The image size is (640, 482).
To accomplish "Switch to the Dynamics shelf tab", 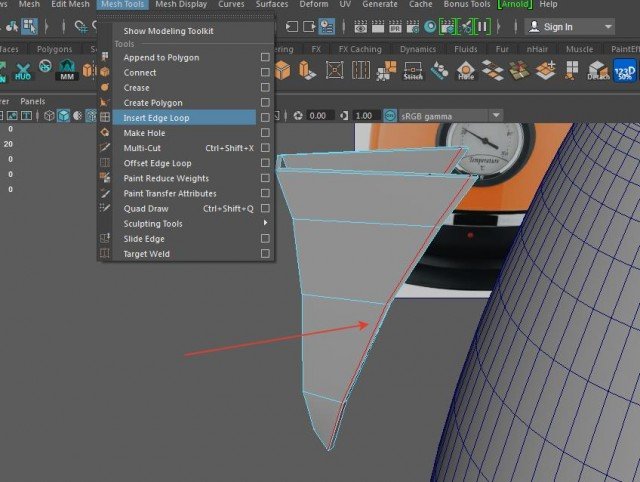I will 417,48.
